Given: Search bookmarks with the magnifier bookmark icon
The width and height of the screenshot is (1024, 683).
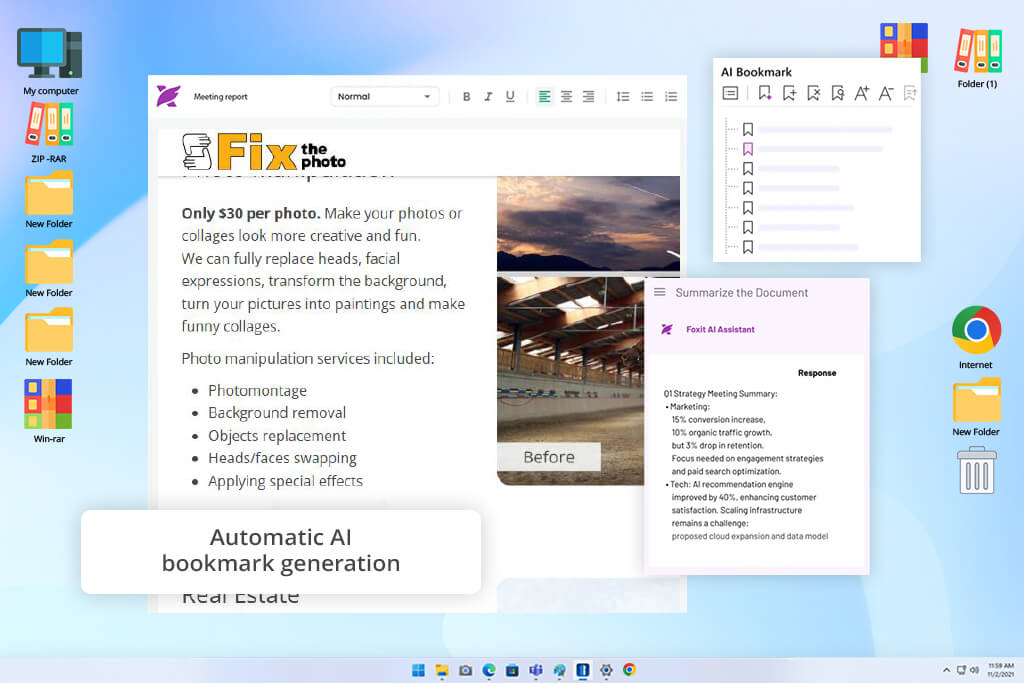Looking at the screenshot, I should coord(837,93).
